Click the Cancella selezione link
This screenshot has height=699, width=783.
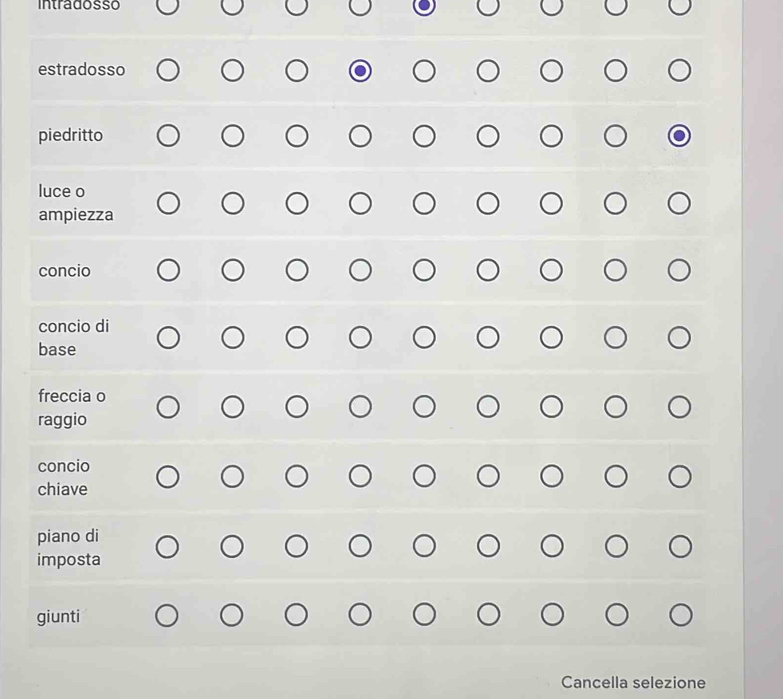(x=633, y=682)
